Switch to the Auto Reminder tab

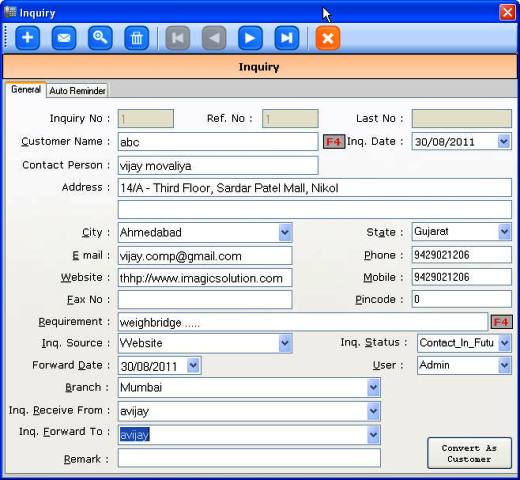[77, 91]
